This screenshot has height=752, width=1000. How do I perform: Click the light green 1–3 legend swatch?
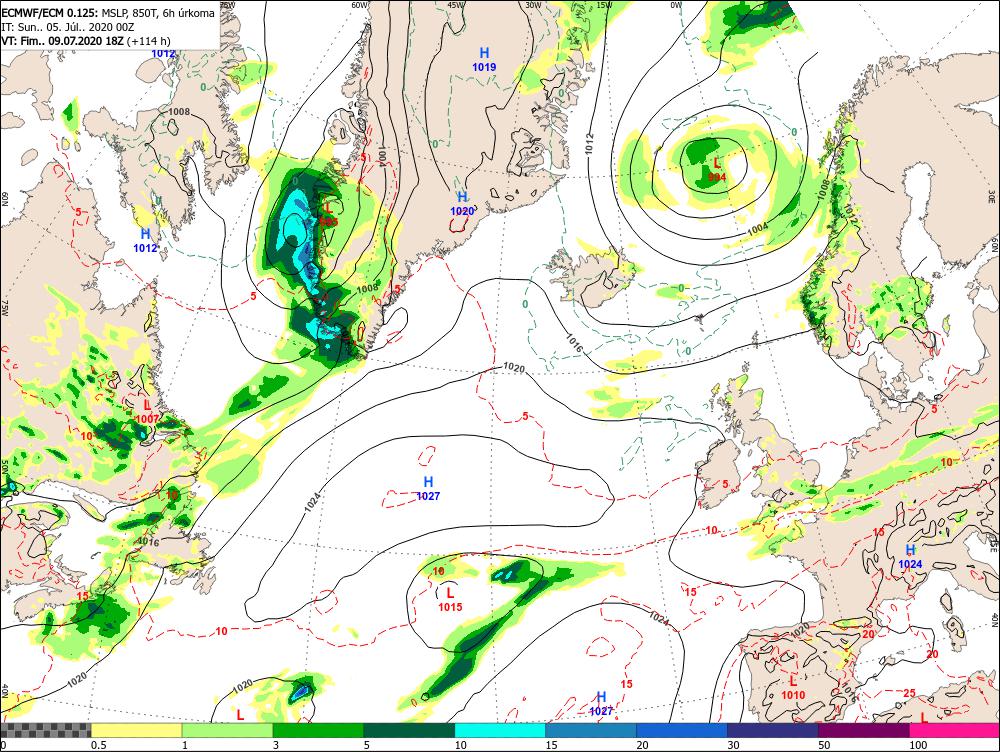pos(227,730)
